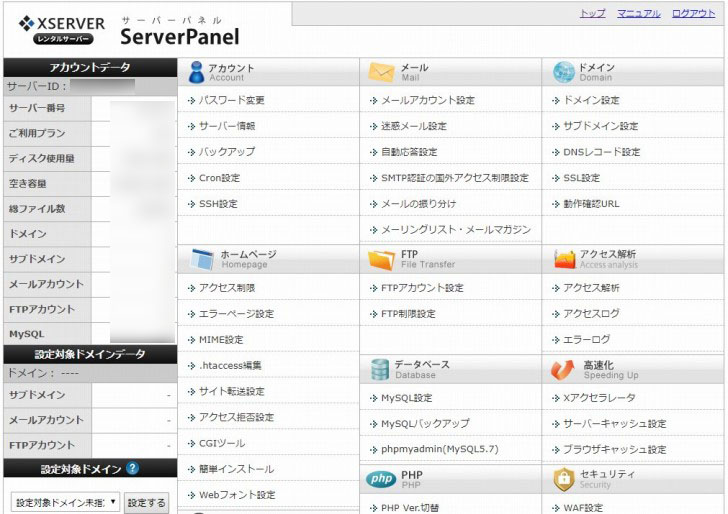Click MySQL row label in account data
The width and height of the screenshot is (728, 514).
(26, 334)
